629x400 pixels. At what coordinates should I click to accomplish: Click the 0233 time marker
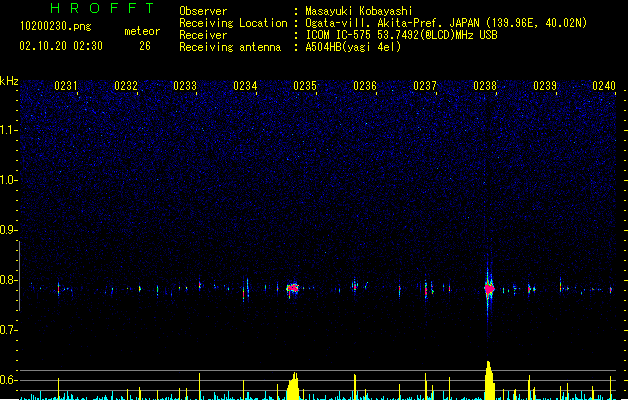tap(185, 86)
